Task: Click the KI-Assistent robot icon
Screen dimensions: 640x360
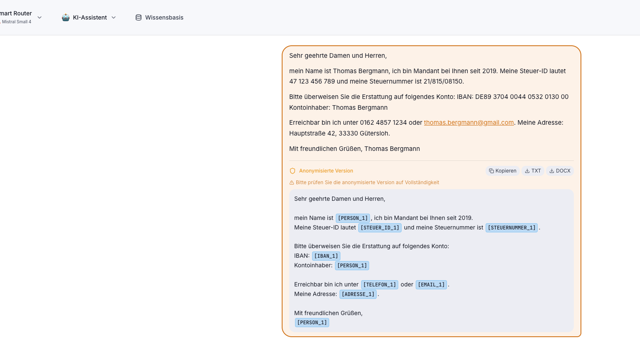Action: click(66, 18)
